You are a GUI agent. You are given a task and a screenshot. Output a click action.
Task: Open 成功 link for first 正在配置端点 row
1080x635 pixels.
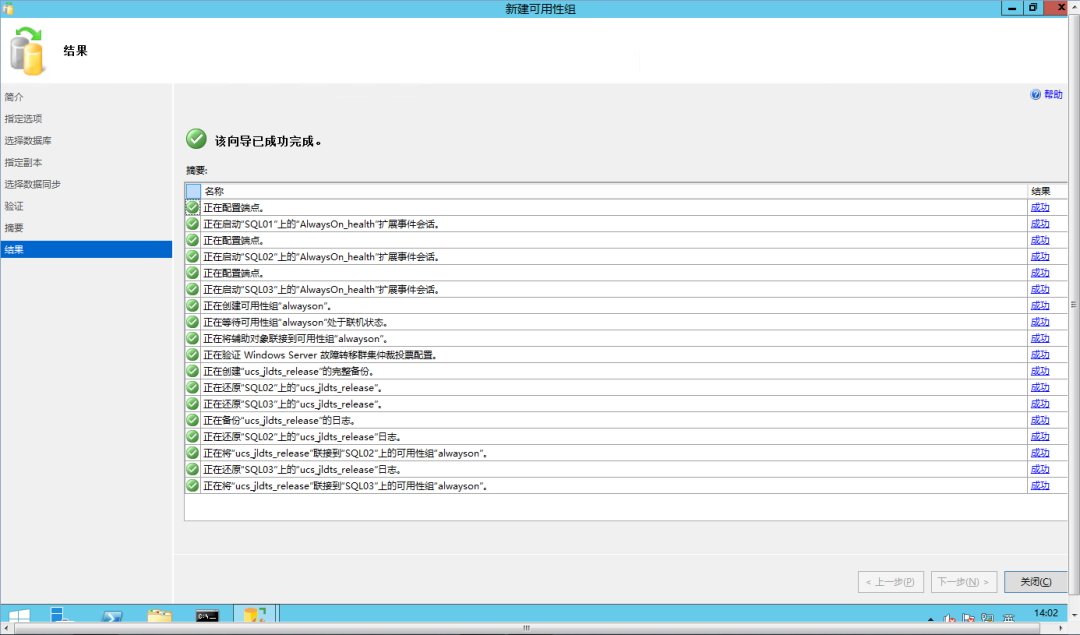(1039, 207)
